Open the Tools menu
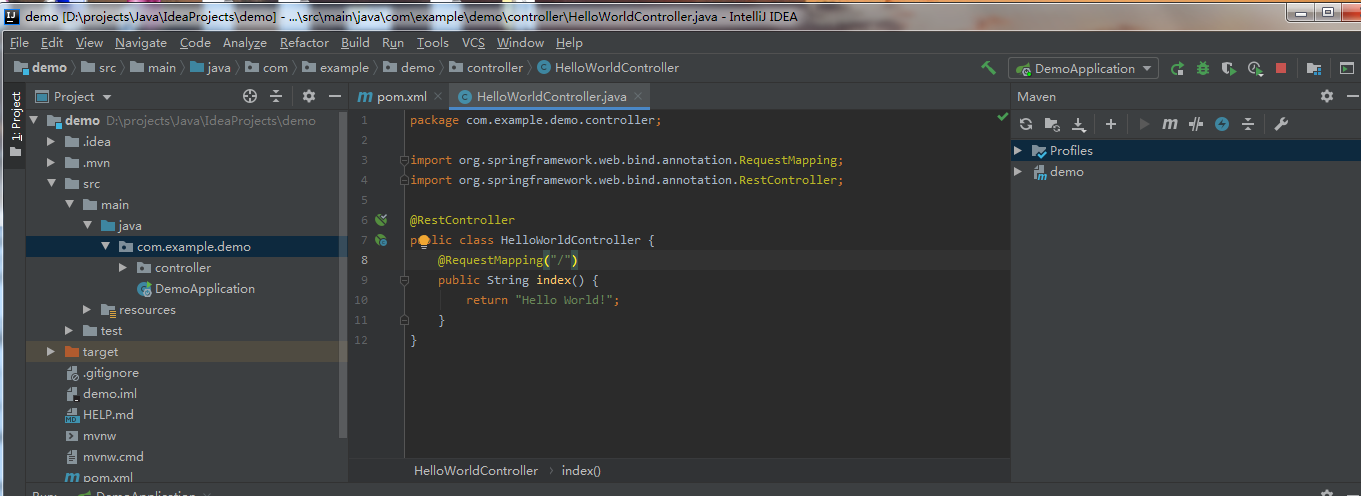 coord(433,42)
